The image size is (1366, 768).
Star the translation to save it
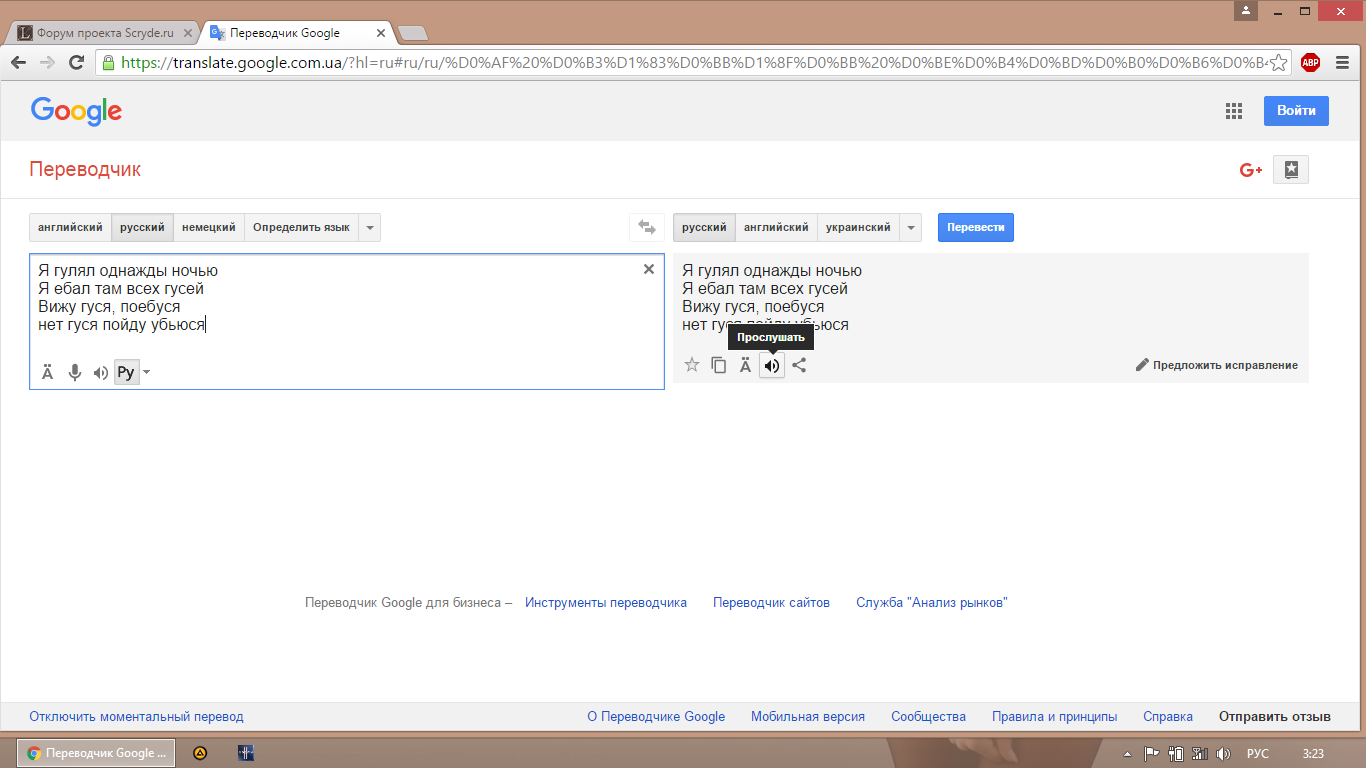691,365
